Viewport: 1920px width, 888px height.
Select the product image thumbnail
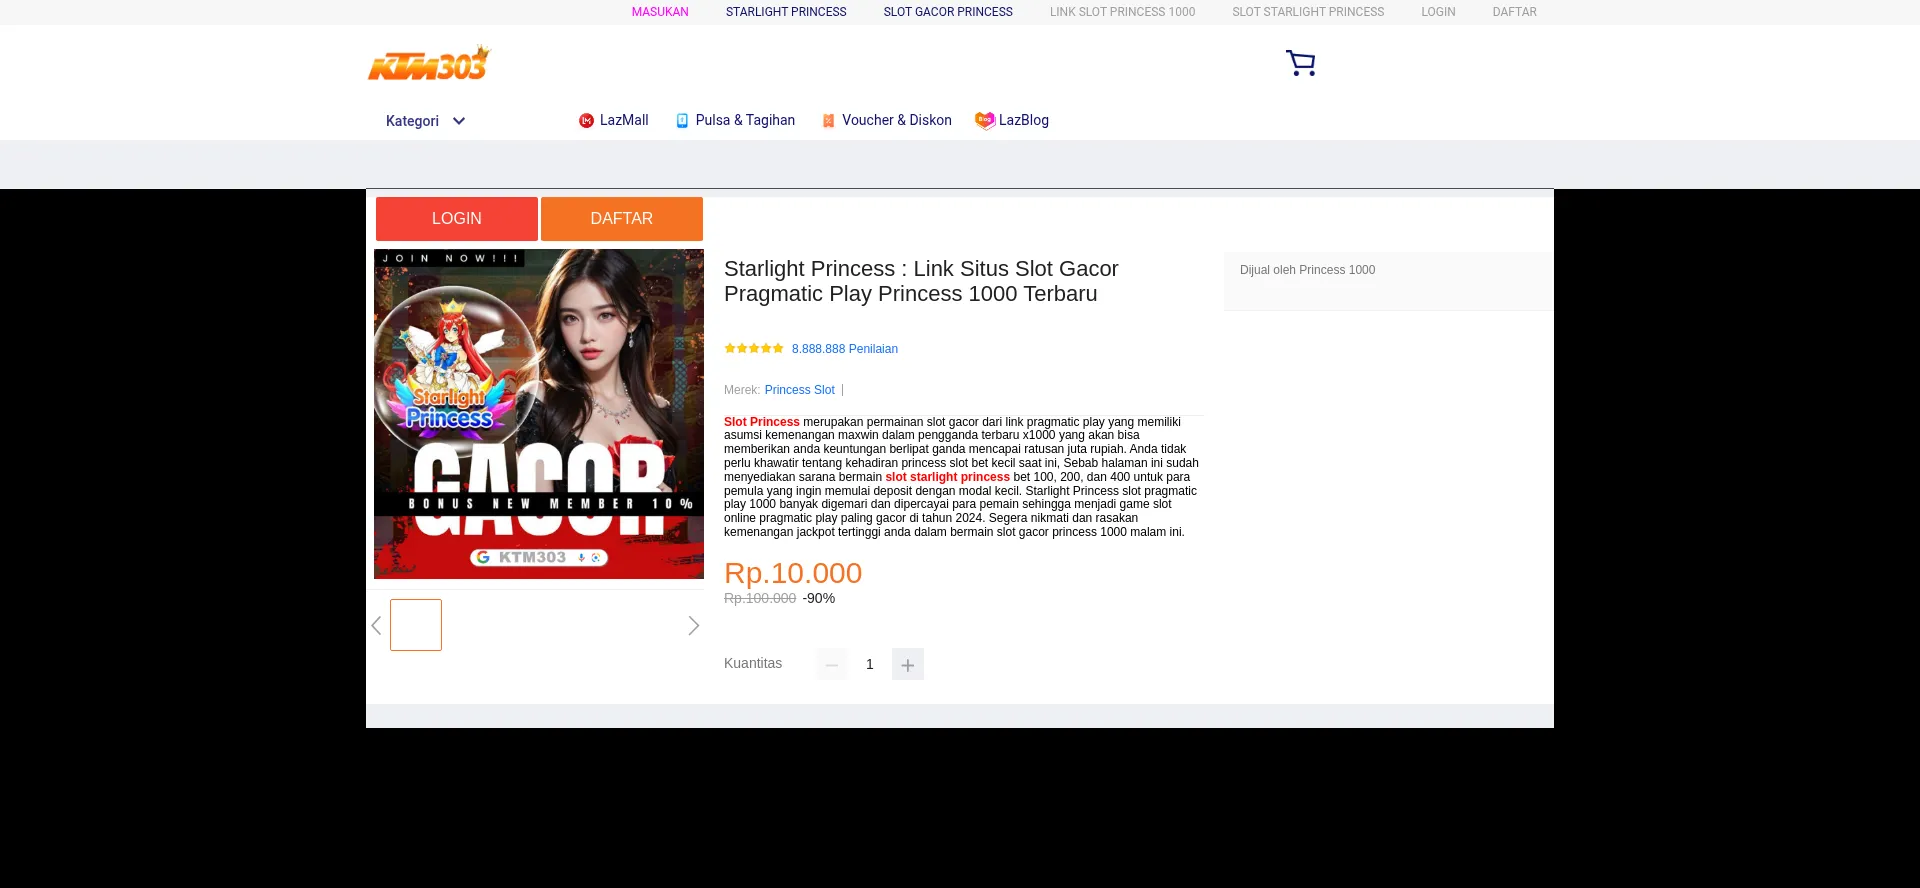click(416, 625)
